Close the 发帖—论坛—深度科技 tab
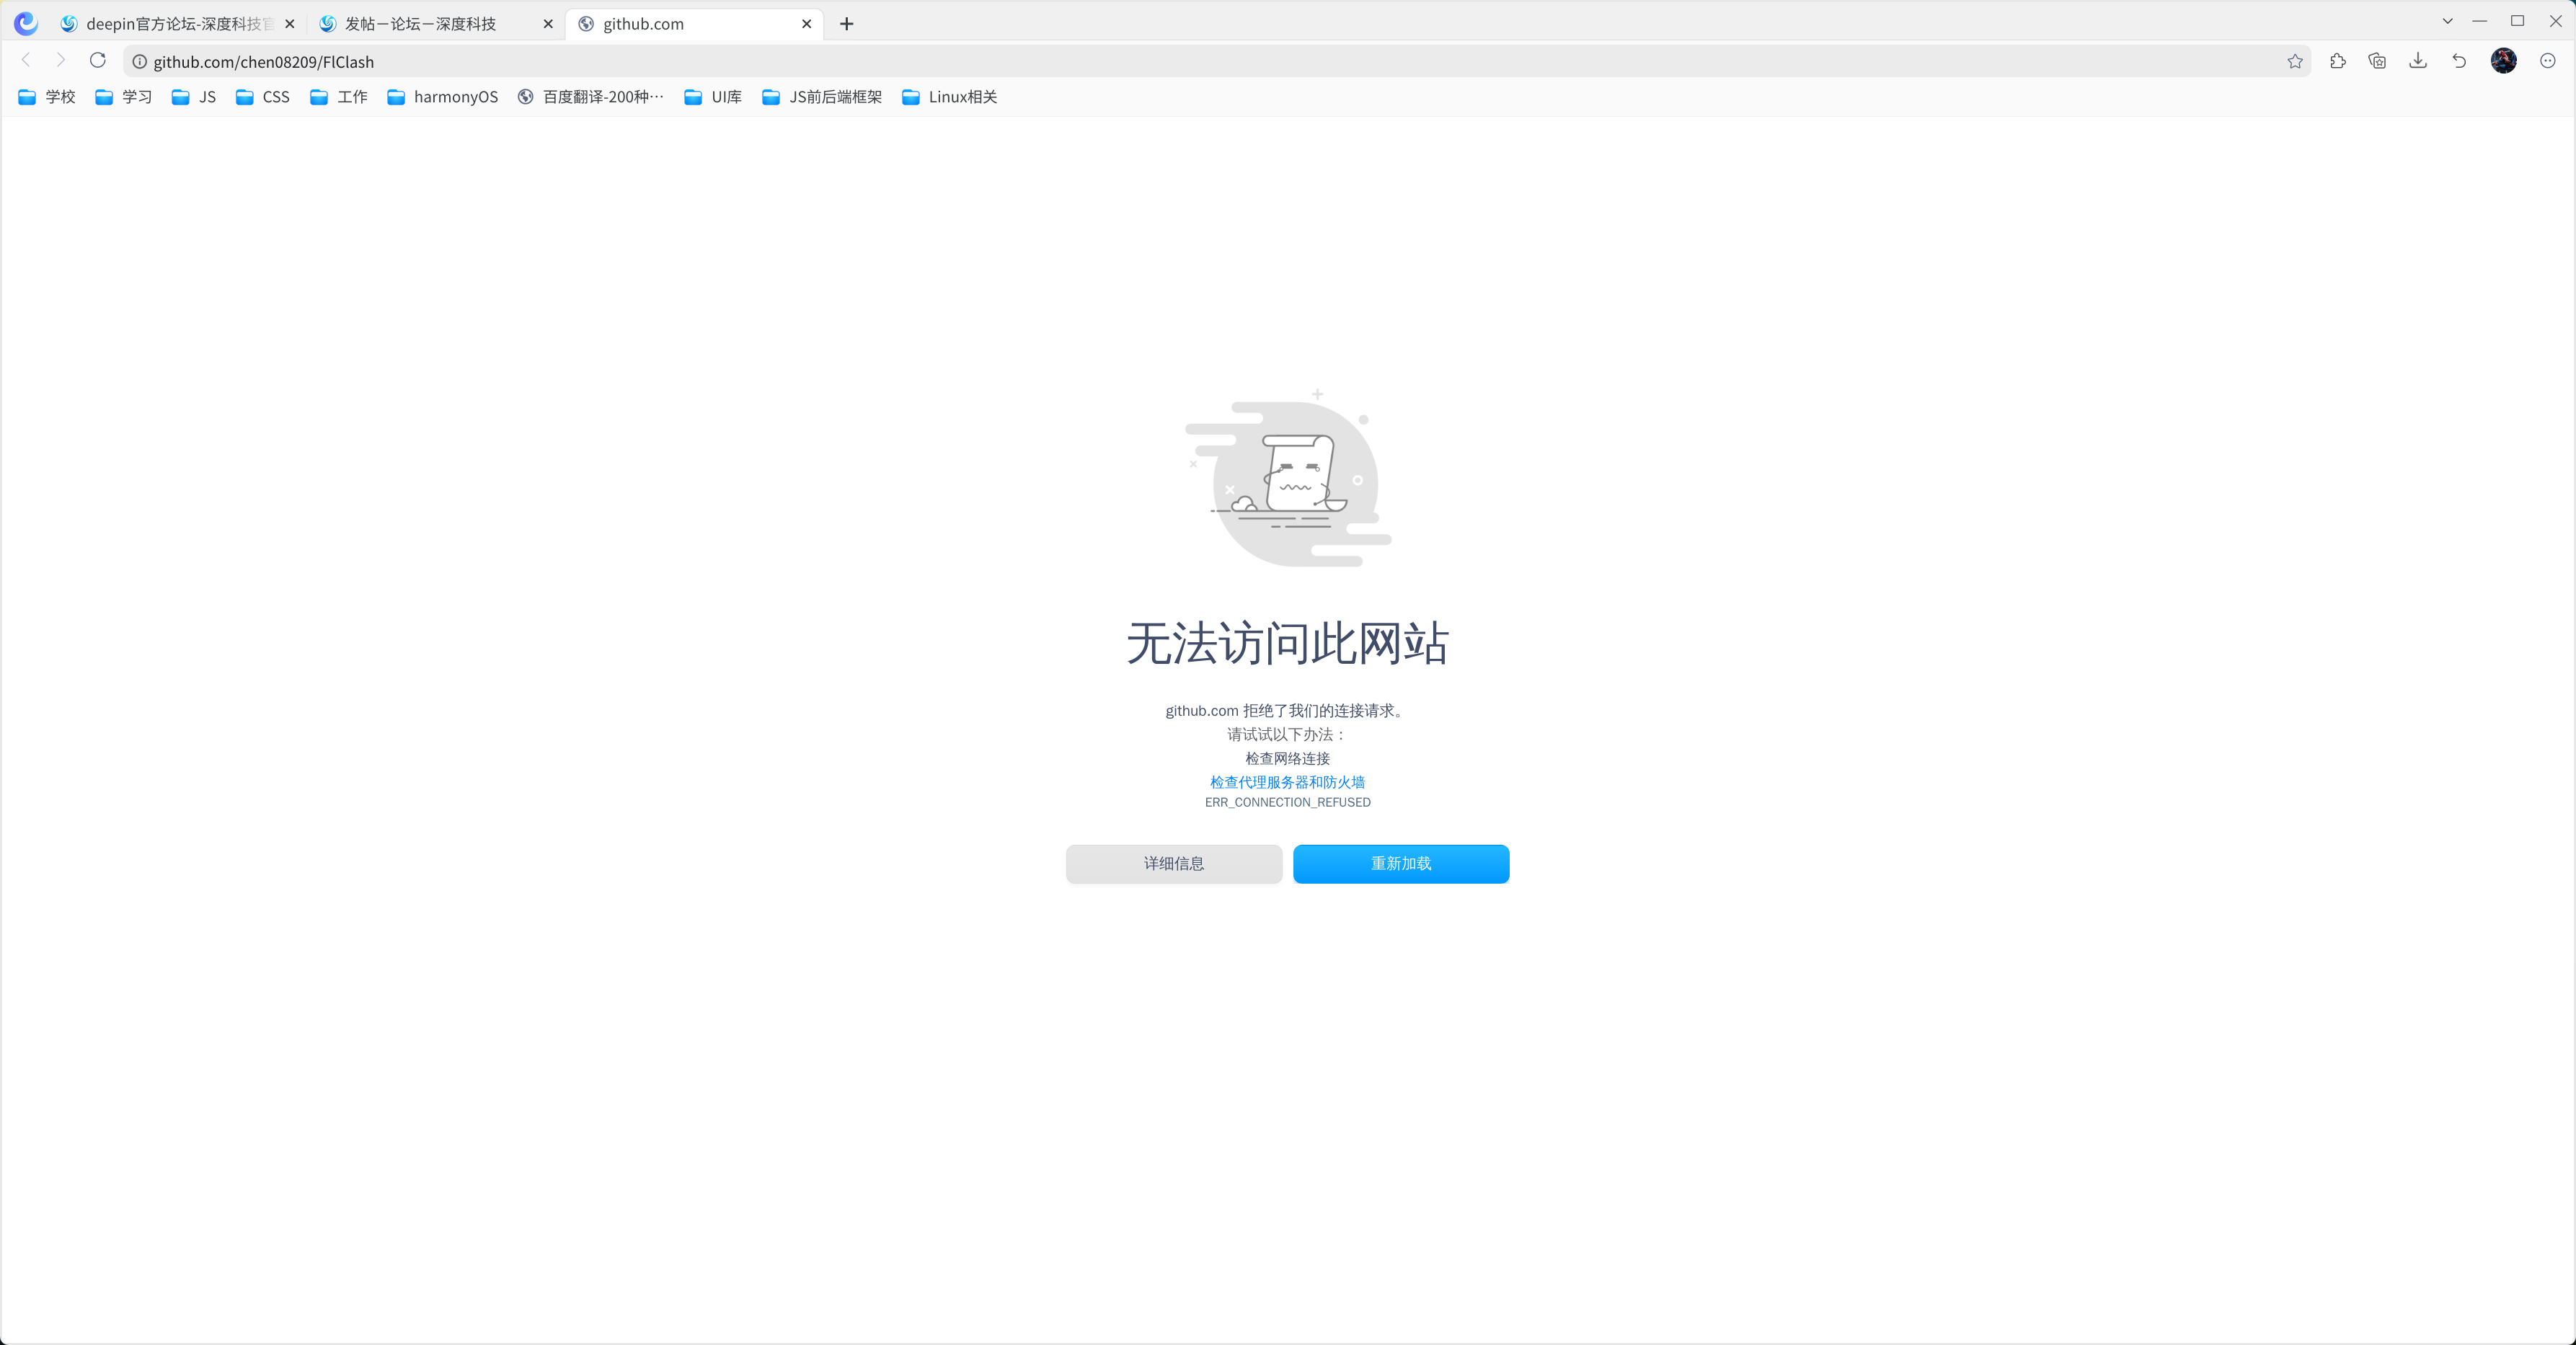This screenshot has height=1345, width=2576. pos(548,24)
